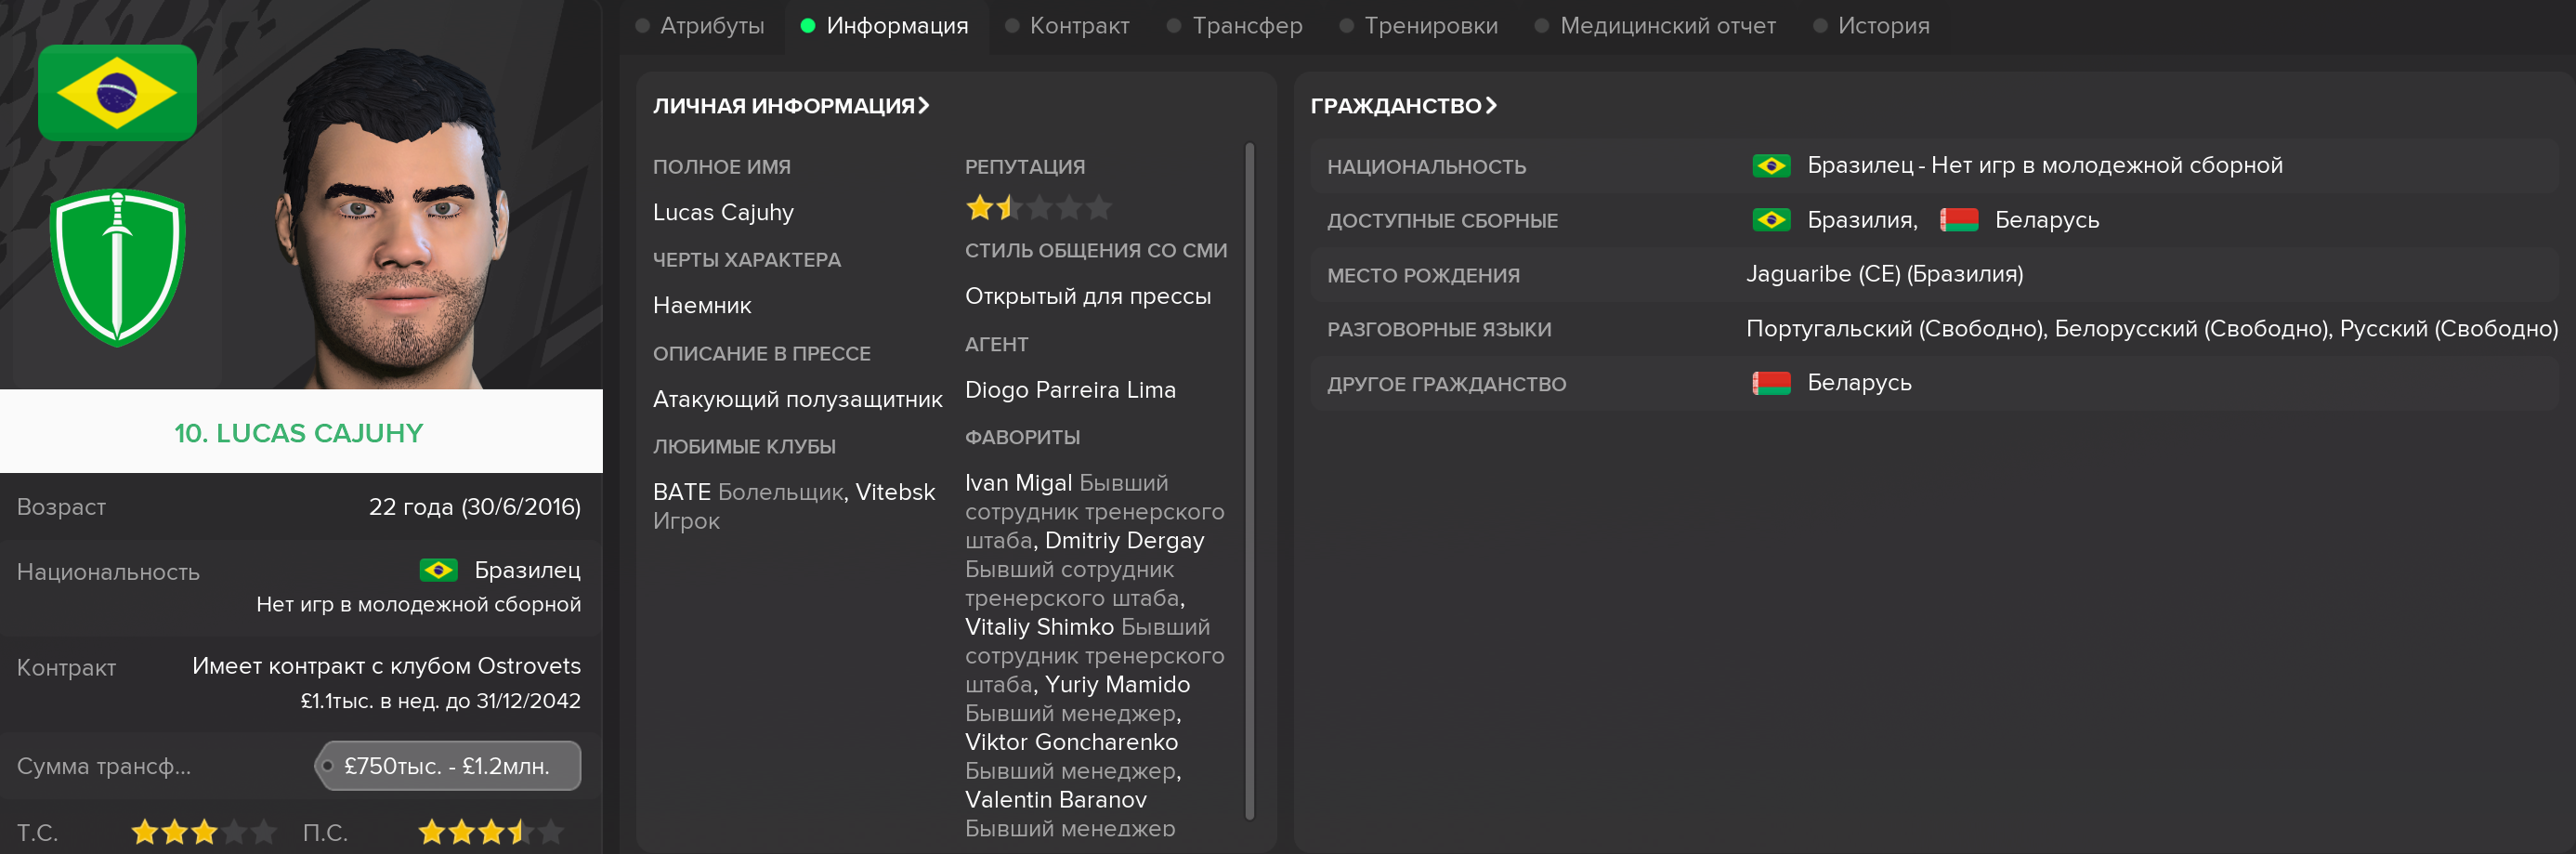Click the large Brazil flag icon
The image size is (2576, 854).
pyautogui.click(x=117, y=92)
